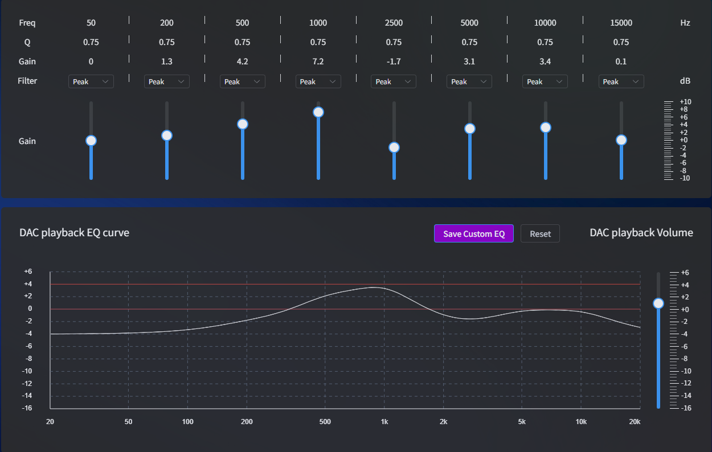Click the Reset button
The width and height of the screenshot is (712, 452).
pyautogui.click(x=540, y=233)
